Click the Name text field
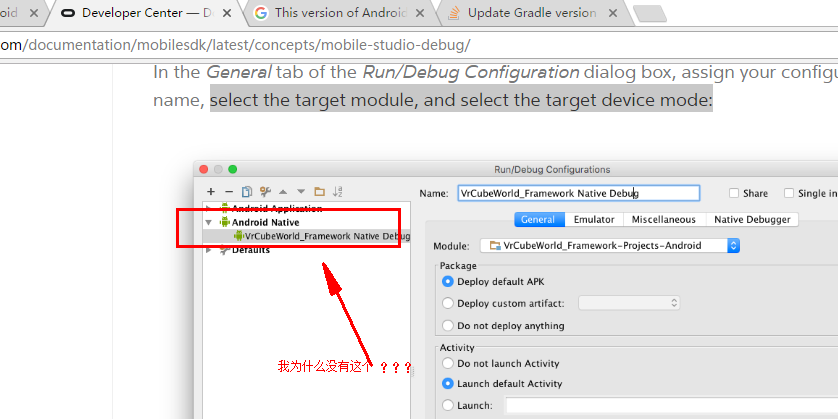Screen dimensions: 838x419 click(579, 193)
